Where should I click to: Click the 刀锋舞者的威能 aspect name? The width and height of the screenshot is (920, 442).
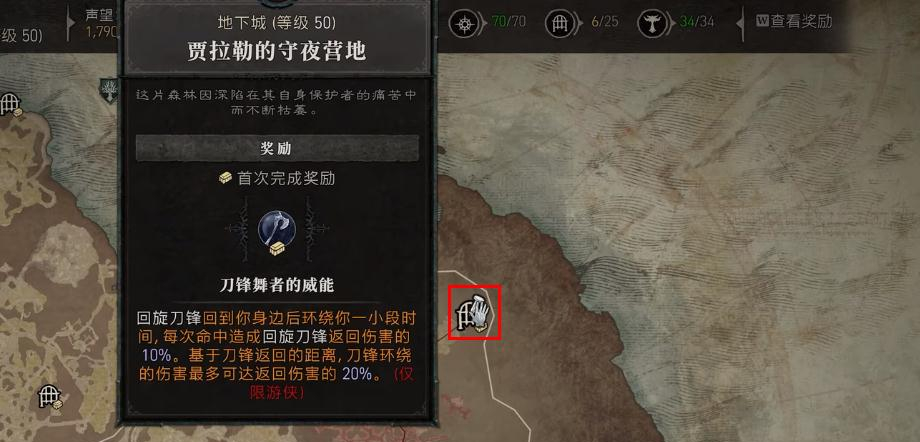(x=277, y=285)
